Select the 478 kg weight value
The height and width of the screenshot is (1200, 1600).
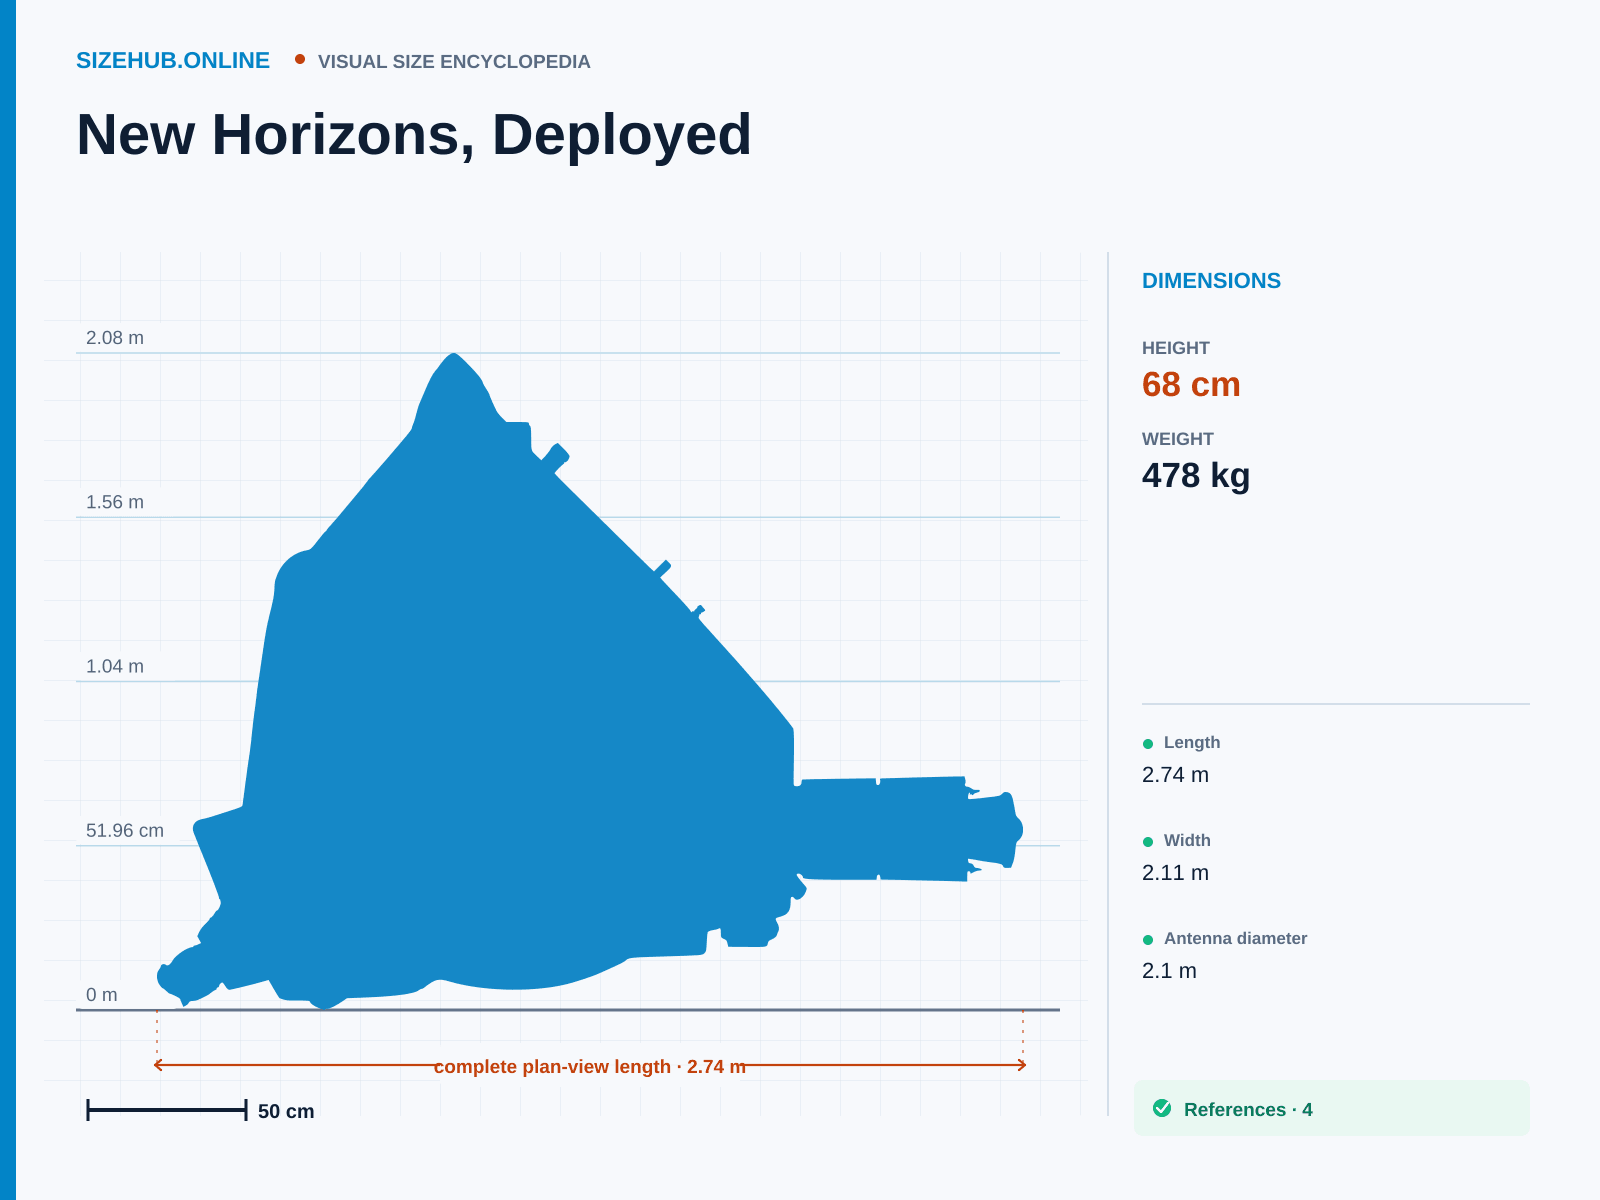tap(1196, 476)
